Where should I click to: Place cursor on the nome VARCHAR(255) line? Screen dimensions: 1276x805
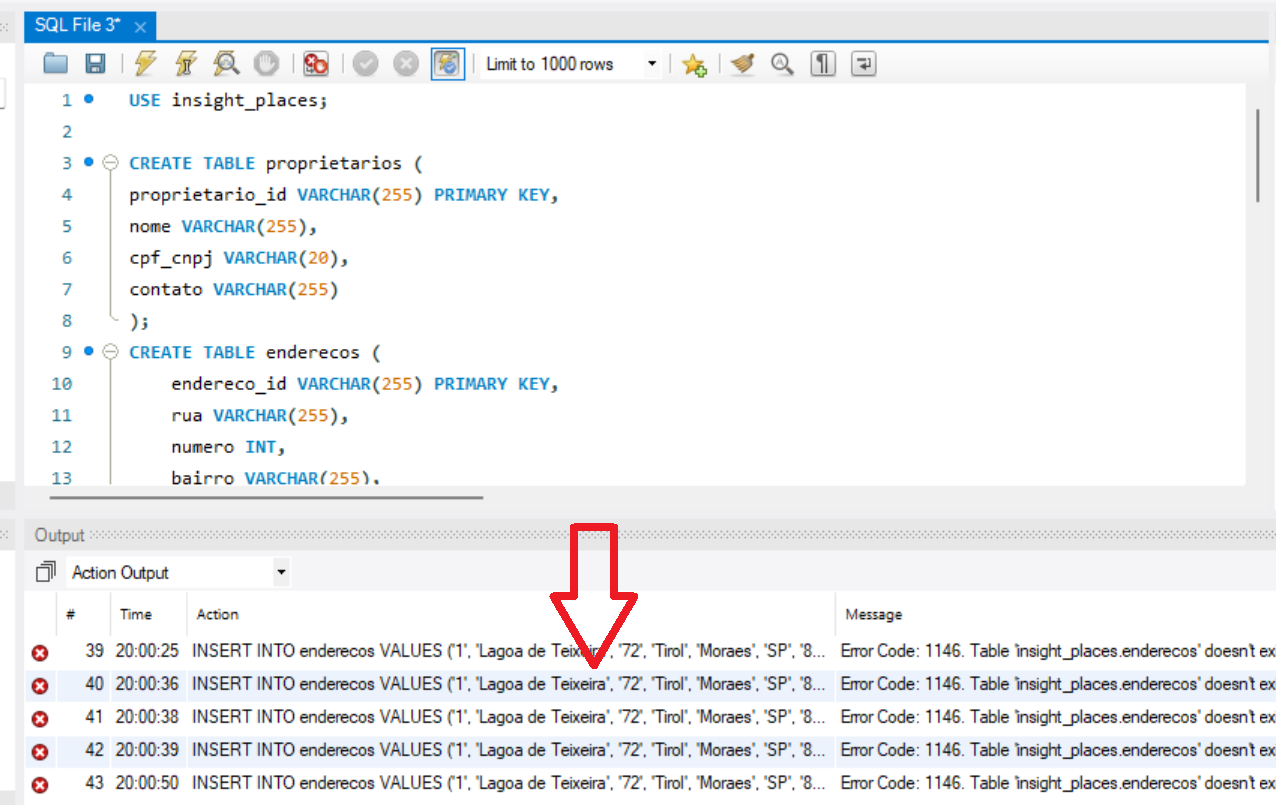click(x=222, y=226)
